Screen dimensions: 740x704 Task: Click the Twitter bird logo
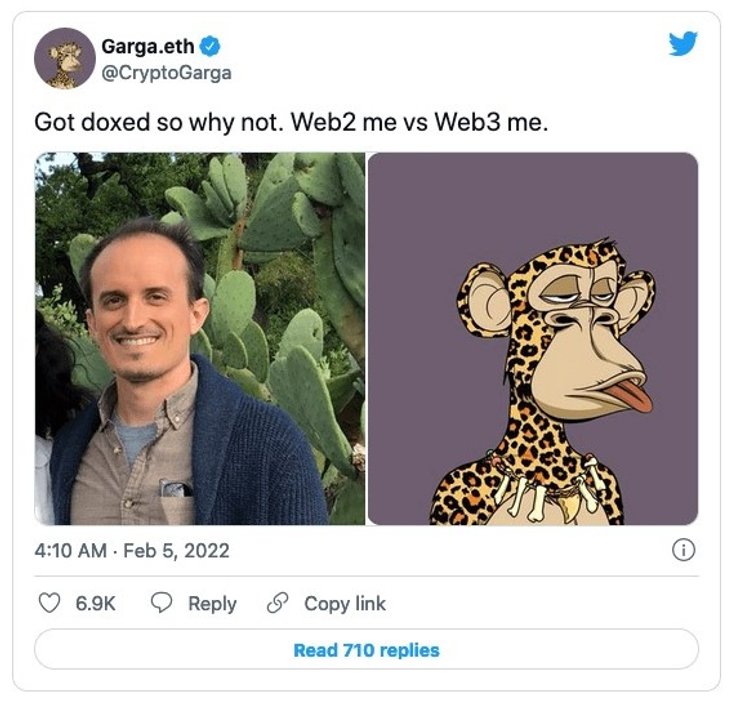click(x=682, y=43)
